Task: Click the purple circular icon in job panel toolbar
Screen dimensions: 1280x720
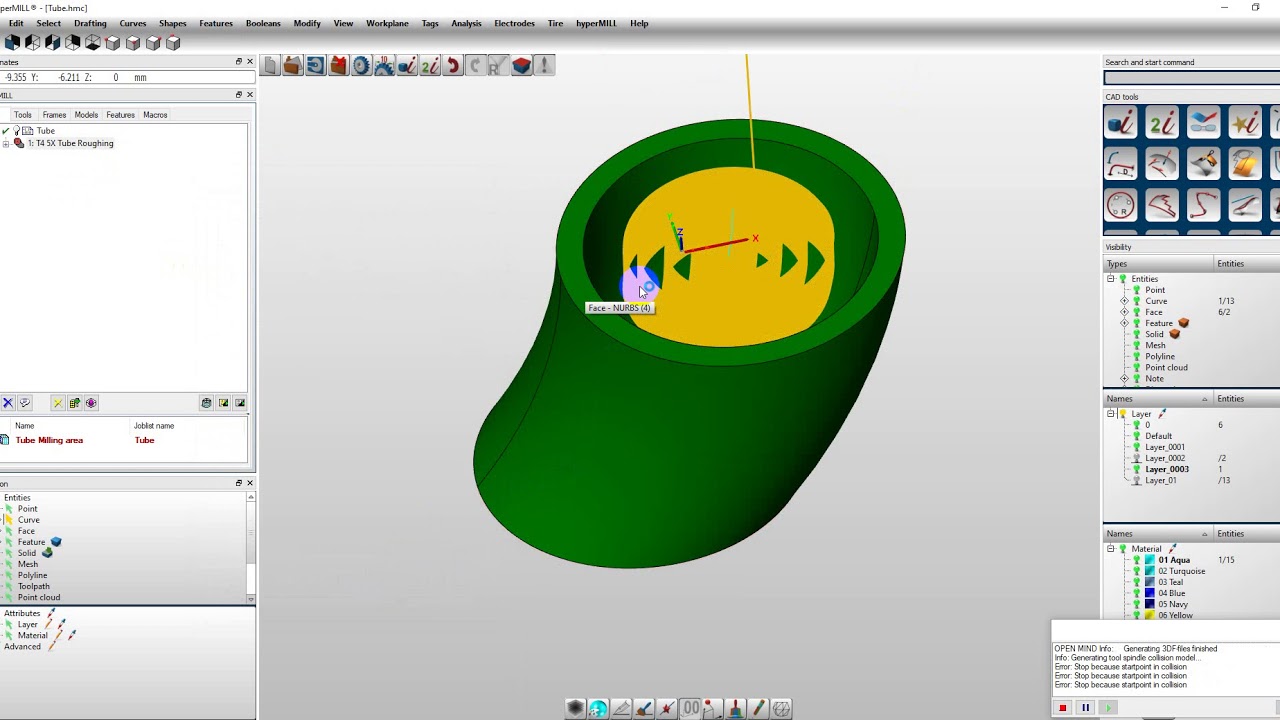Action: click(91, 403)
